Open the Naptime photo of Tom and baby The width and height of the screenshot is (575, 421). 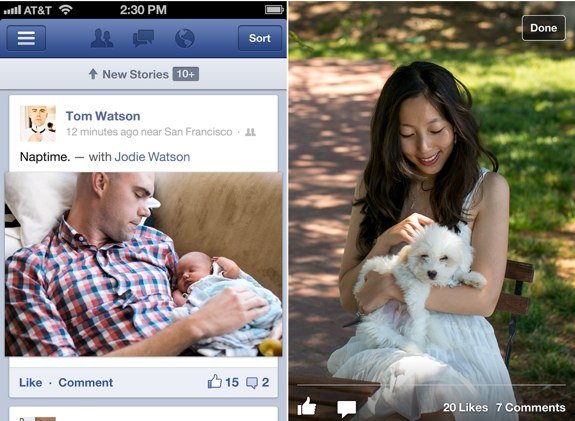[143, 264]
